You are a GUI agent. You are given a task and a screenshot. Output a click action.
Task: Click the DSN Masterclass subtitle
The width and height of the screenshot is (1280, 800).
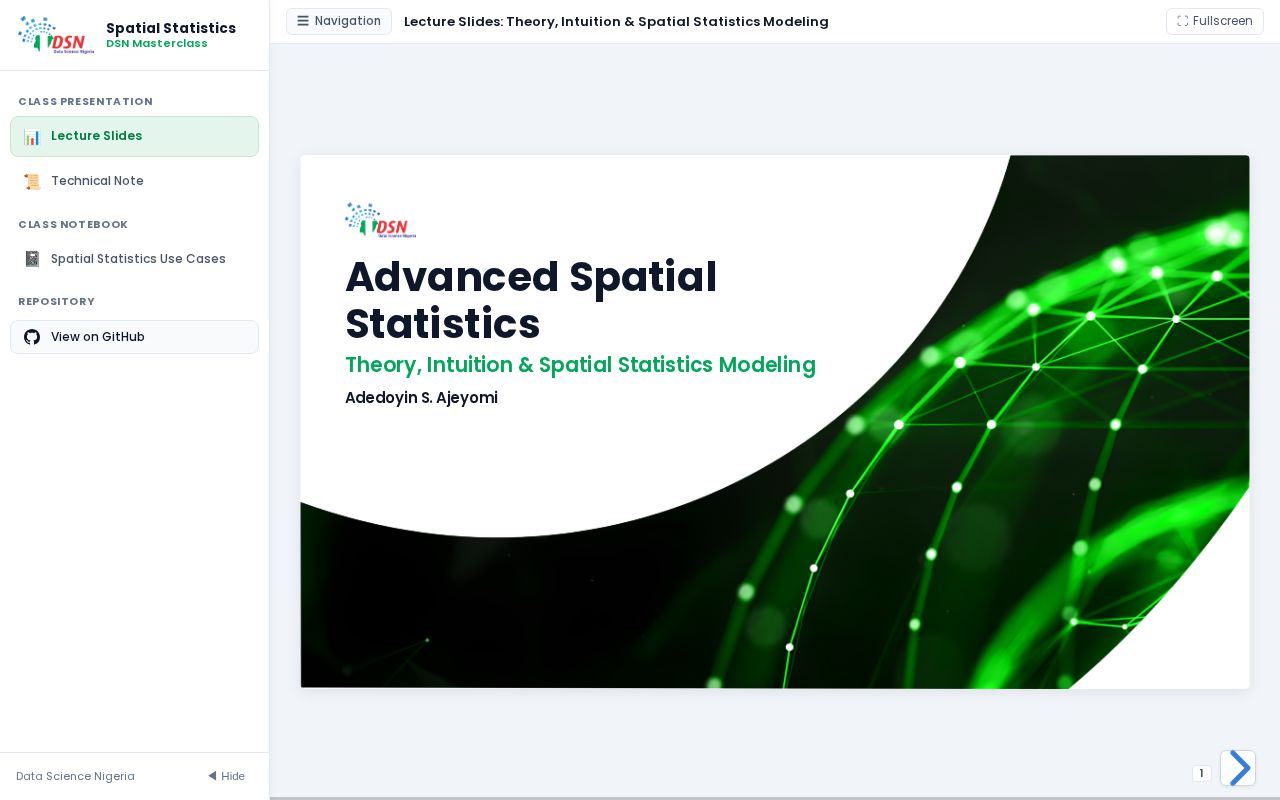click(157, 44)
